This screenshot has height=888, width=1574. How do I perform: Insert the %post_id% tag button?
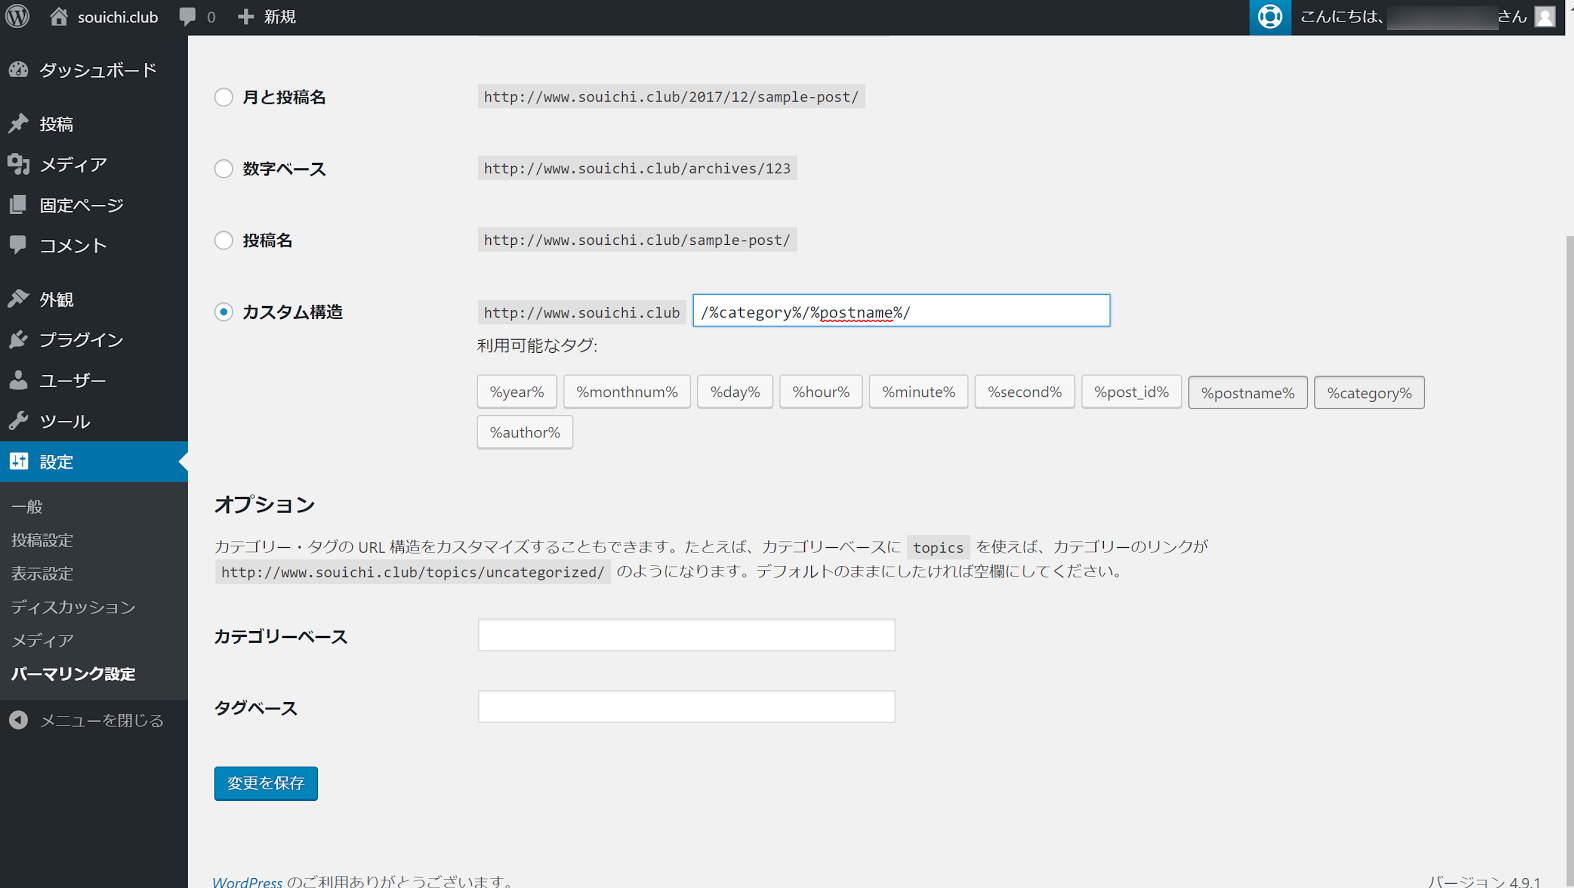click(1131, 392)
